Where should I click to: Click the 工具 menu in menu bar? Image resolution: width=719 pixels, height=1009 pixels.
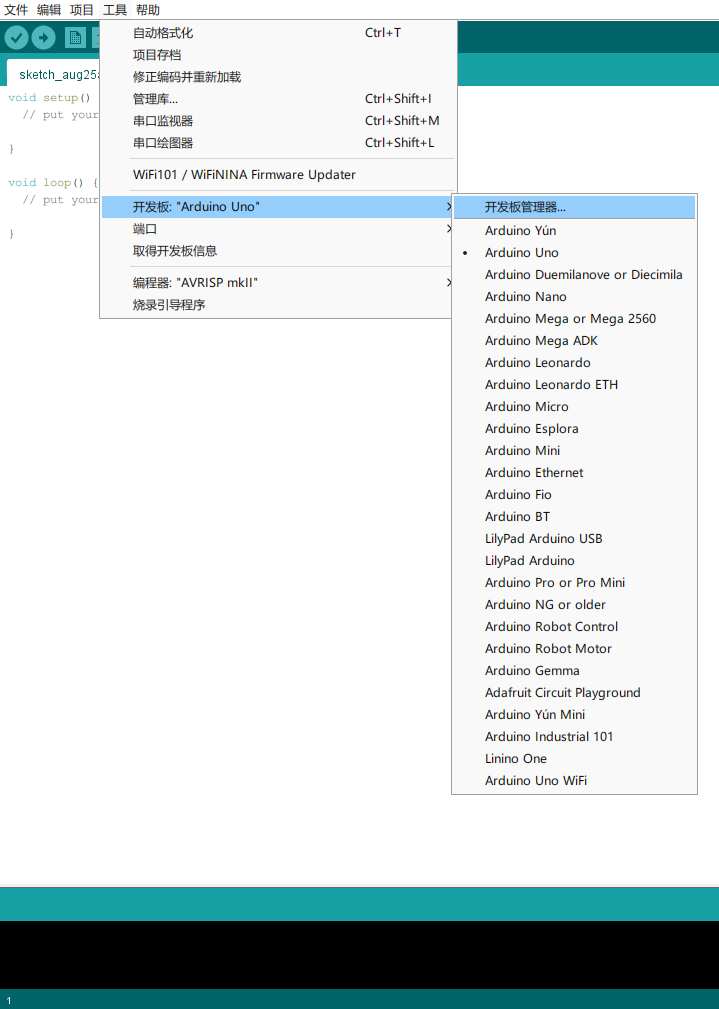[115, 10]
